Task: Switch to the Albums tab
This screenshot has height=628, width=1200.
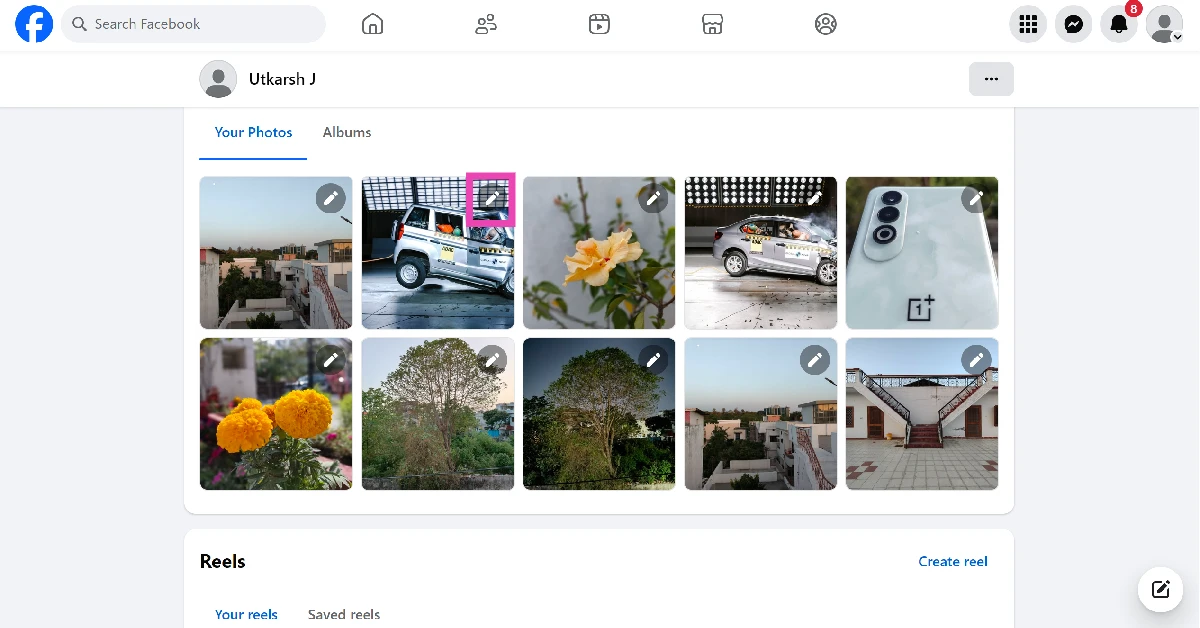Action: click(x=346, y=132)
